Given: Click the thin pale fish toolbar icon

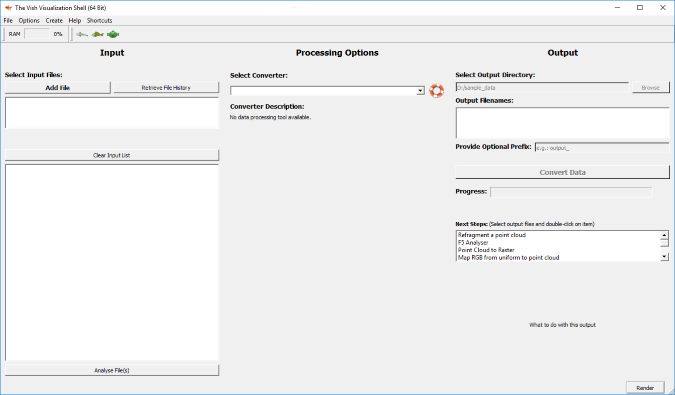Looking at the screenshot, I should pyautogui.click(x=82, y=34).
